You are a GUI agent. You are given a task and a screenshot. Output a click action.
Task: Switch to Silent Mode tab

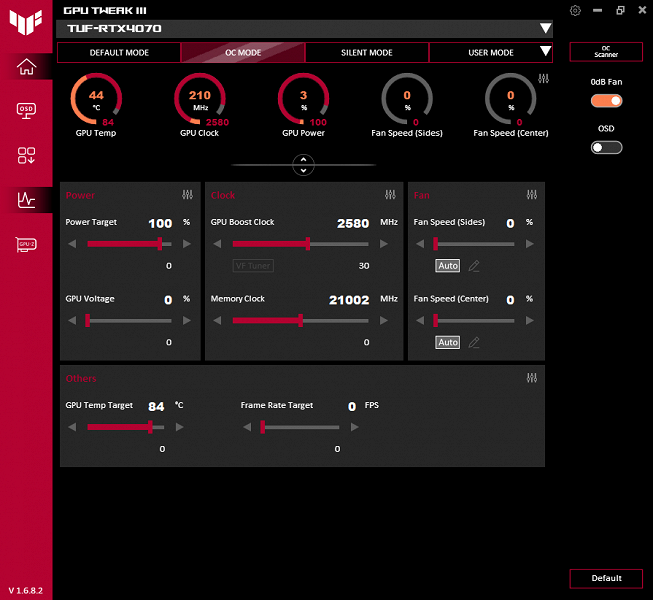(x=366, y=52)
